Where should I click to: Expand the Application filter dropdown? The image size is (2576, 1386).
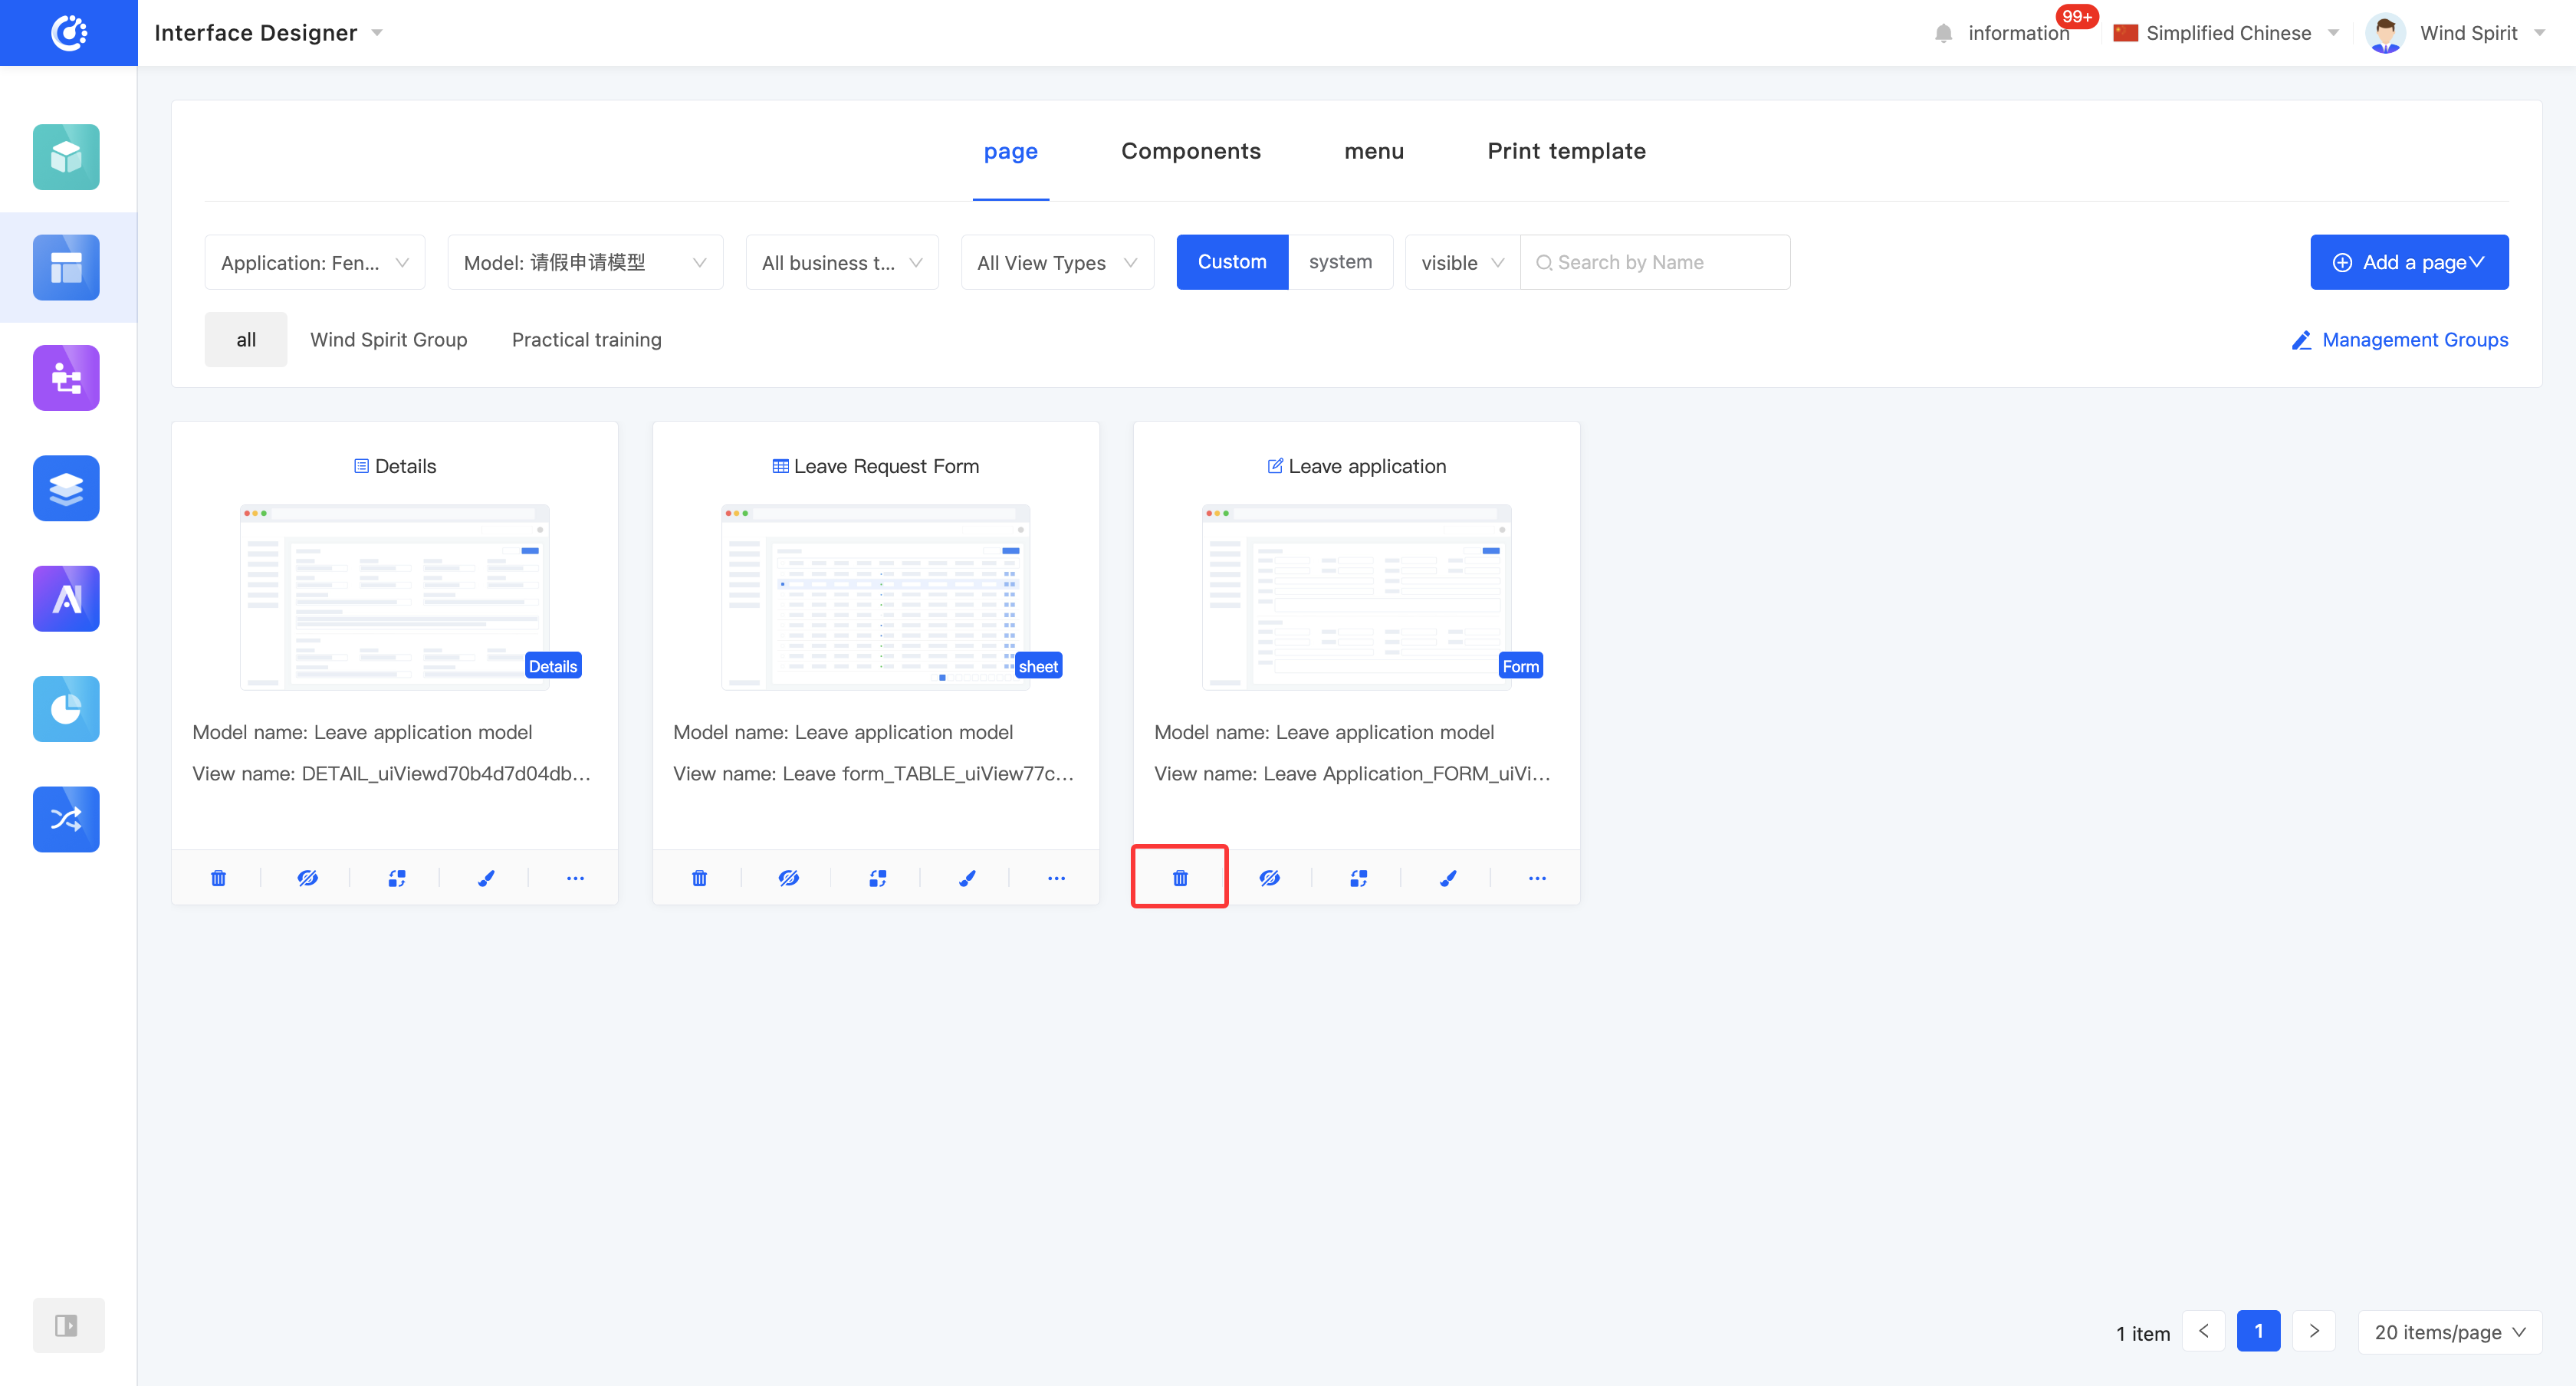pyautogui.click(x=314, y=262)
